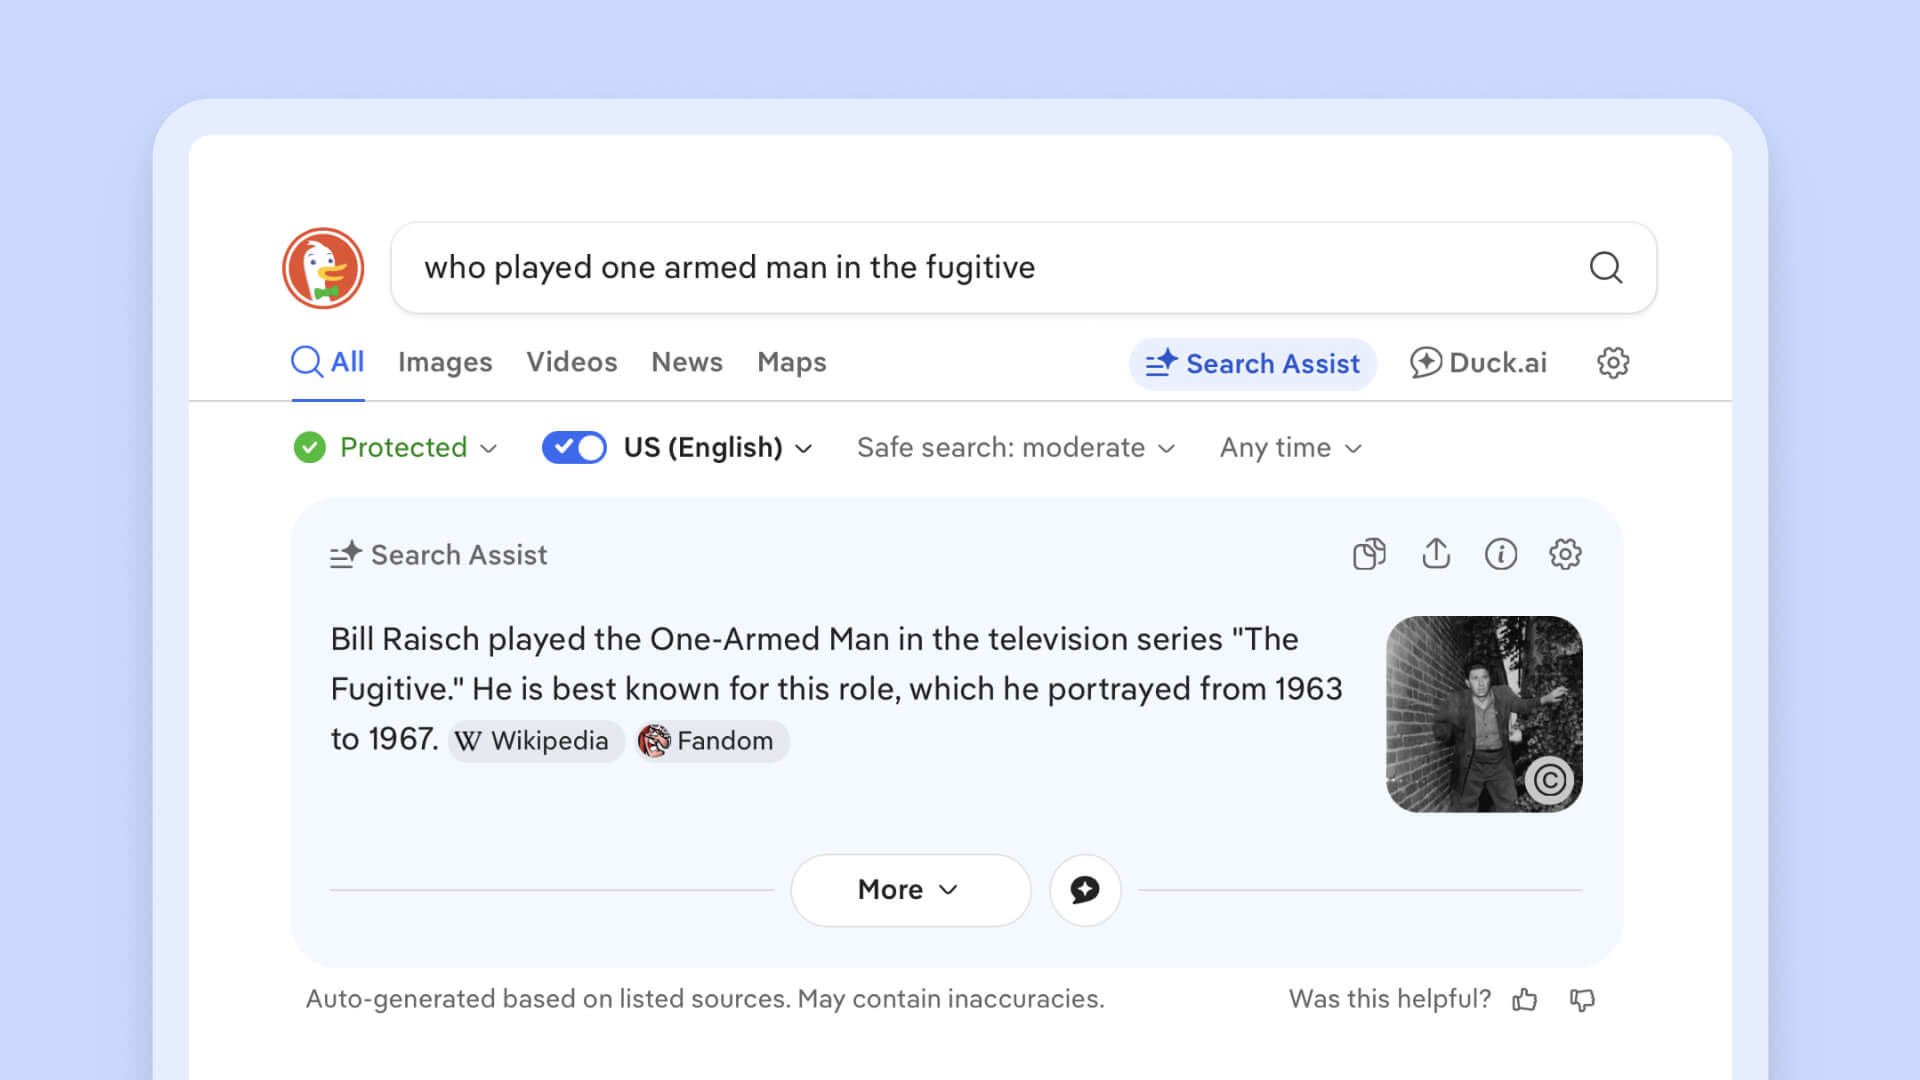Click the DuckDuckGo duck logo
The width and height of the screenshot is (1920, 1080).
322,268
